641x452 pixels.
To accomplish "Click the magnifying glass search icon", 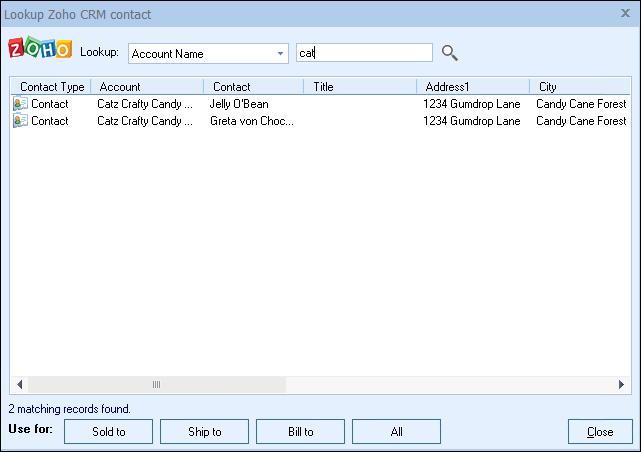I will (450, 53).
